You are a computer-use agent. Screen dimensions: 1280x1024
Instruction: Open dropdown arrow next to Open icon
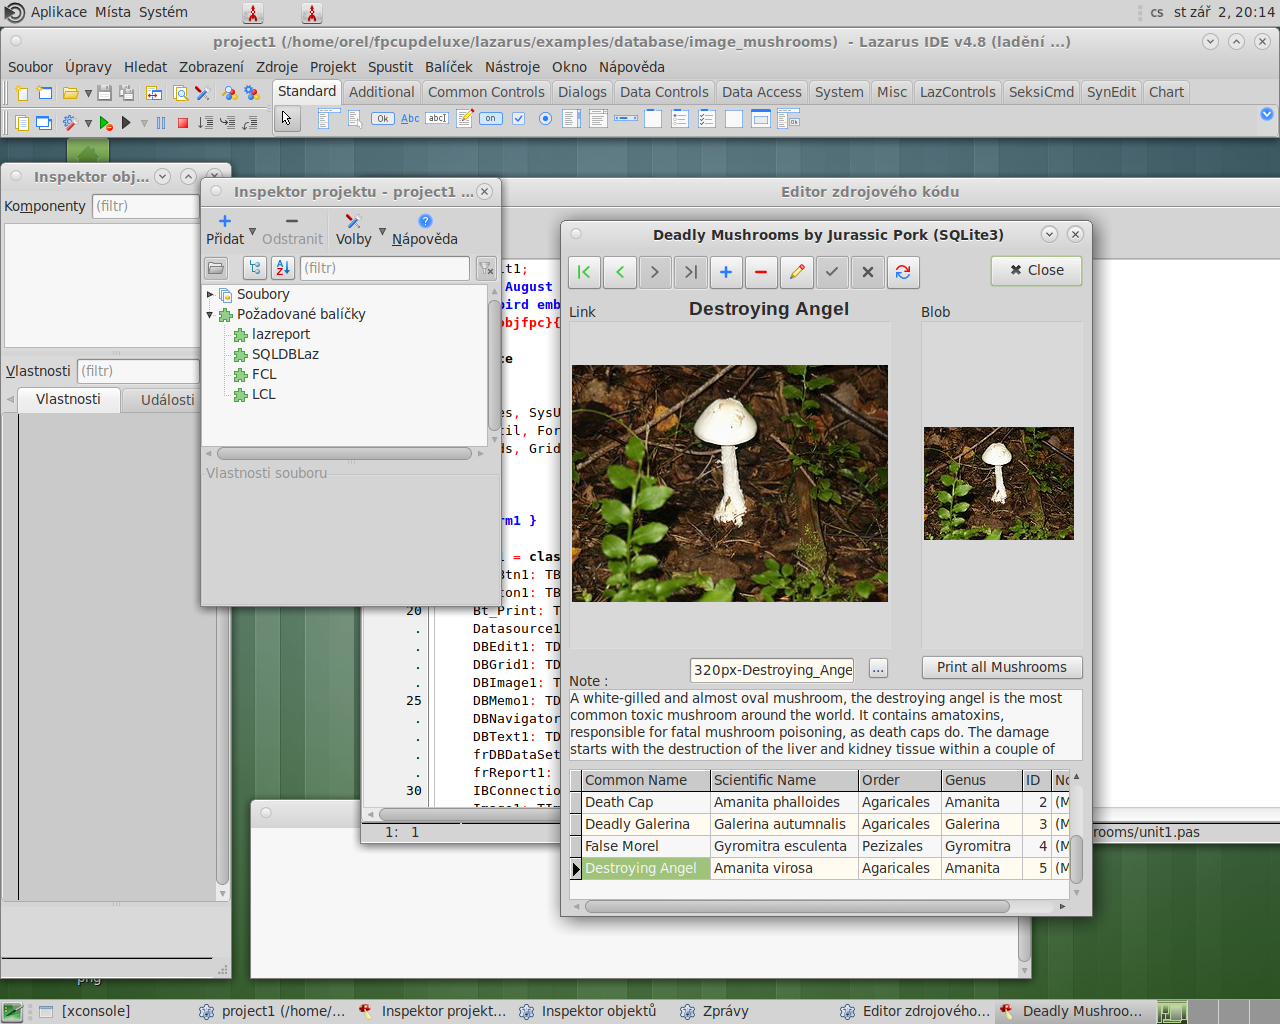click(88, 94)
